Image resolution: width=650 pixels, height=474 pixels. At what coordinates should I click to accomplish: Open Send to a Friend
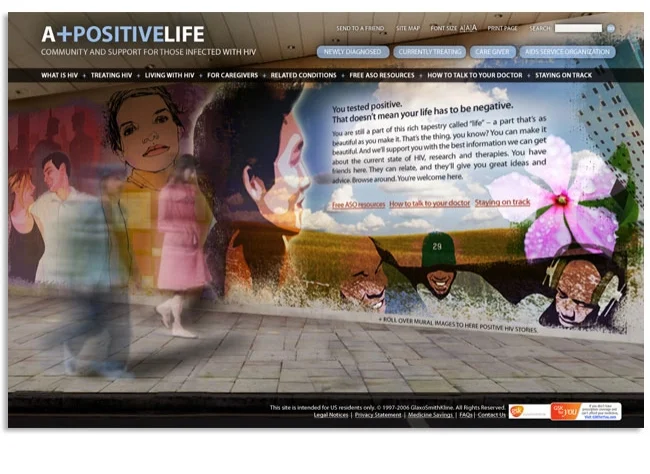coord(360,28)
